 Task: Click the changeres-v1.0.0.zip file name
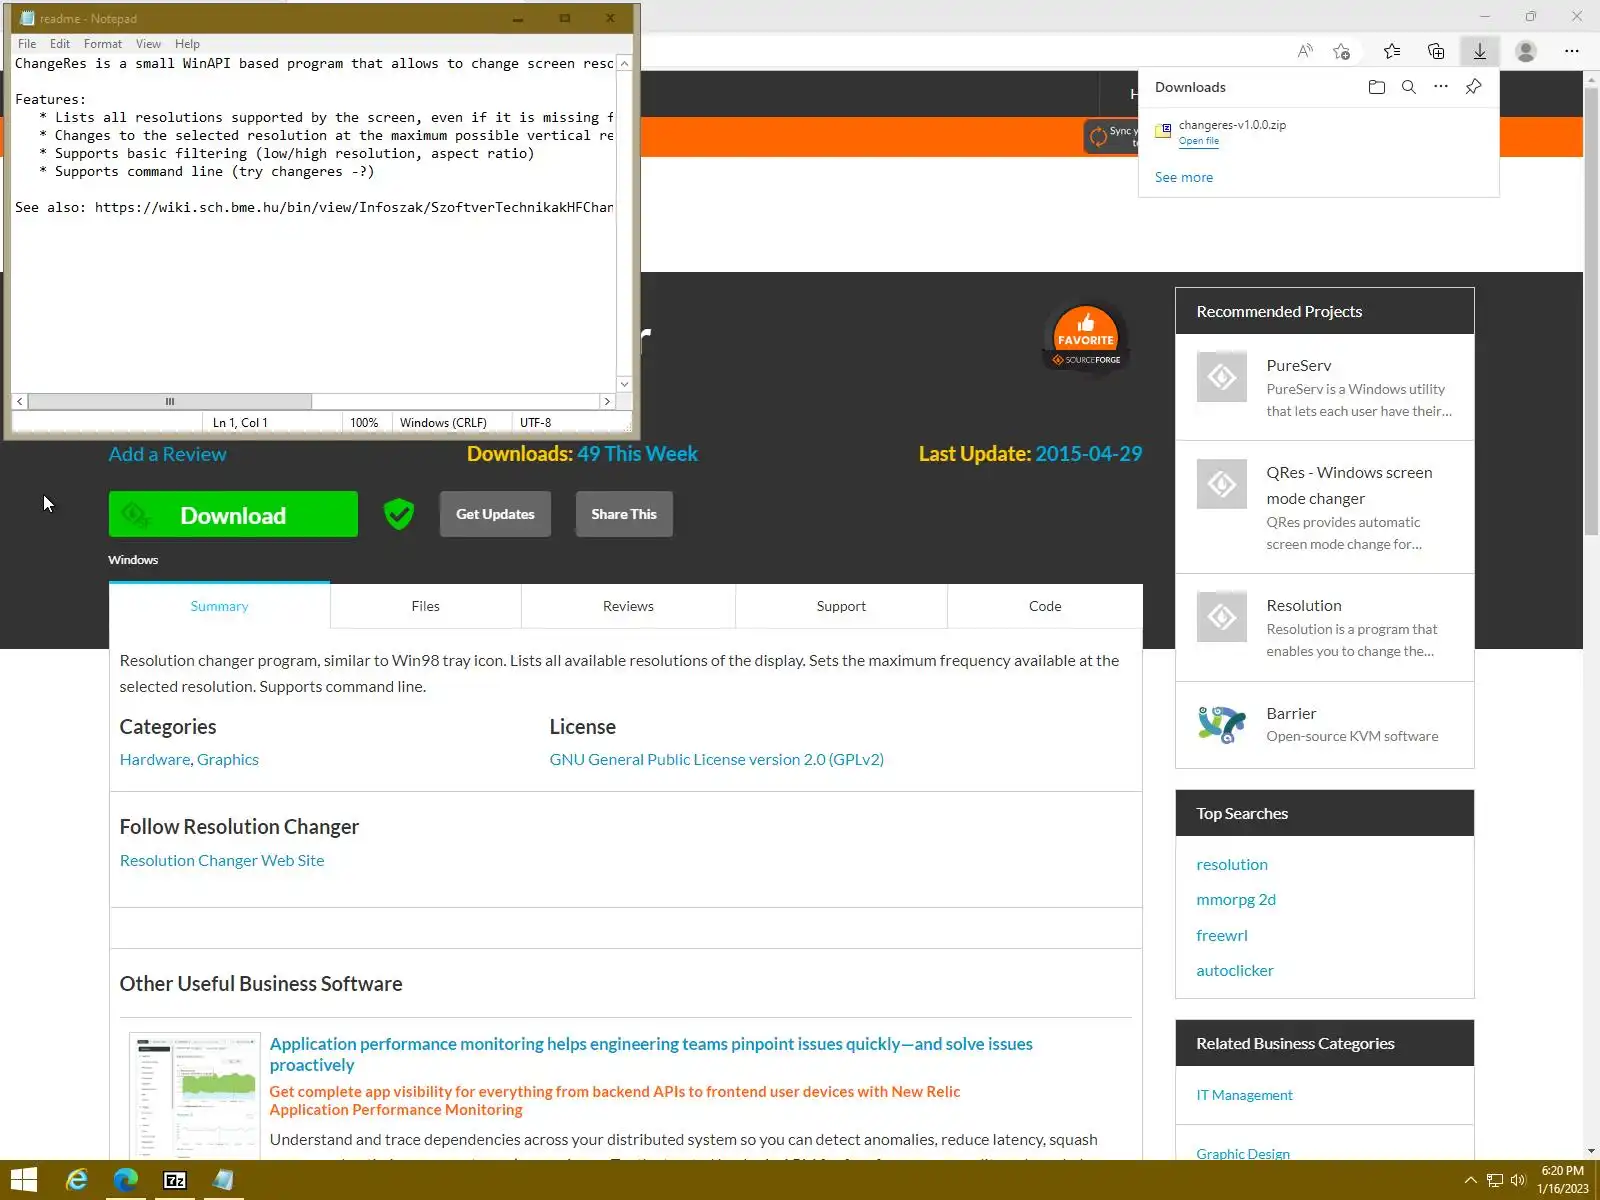pyautogui.click(x=1232, y=125)
